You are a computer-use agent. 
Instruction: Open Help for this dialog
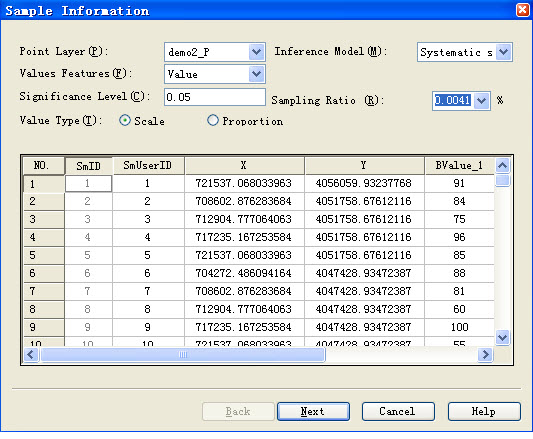click(484, 411)
